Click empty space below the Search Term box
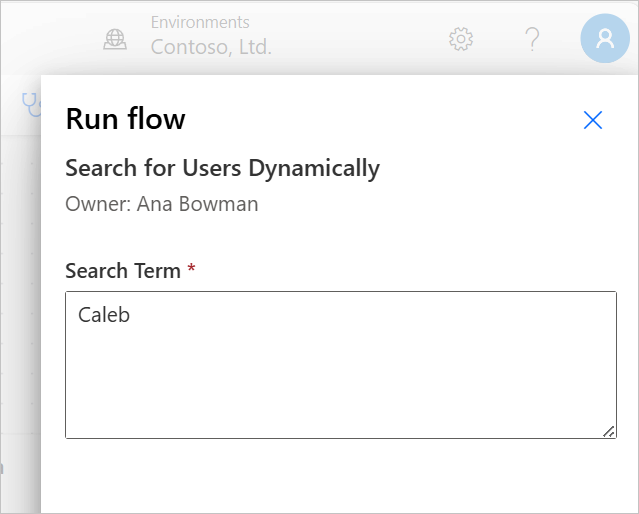The width and height of the screenshot is (639, 514). tap(341, 477)
